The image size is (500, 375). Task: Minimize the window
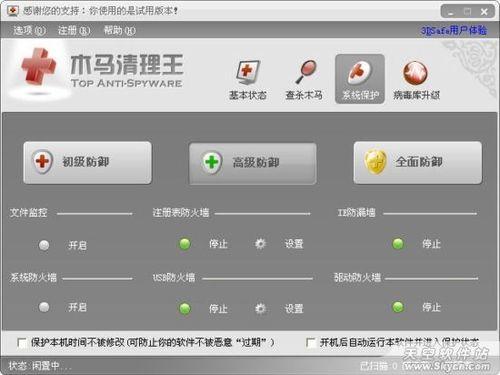coord(451,12)
